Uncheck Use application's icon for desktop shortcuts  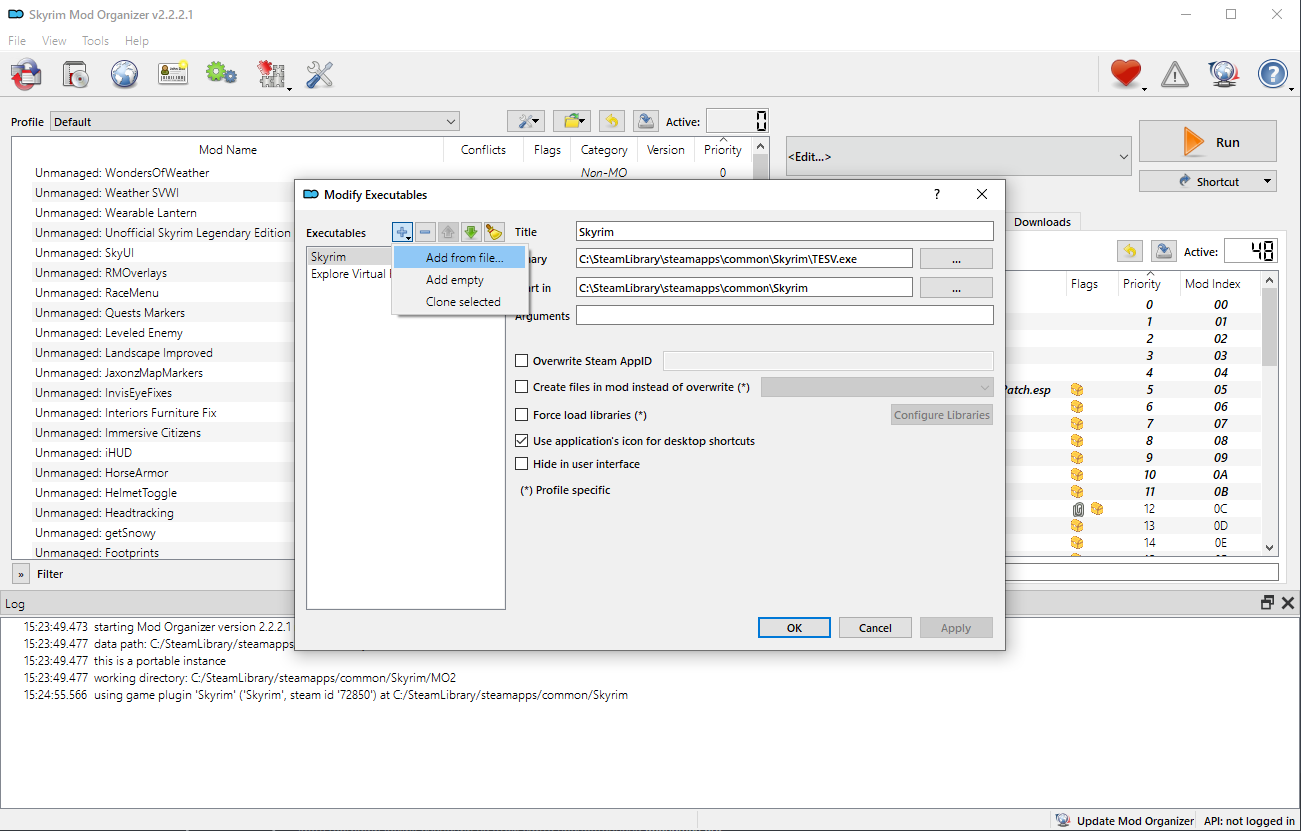tap(521, 441)
